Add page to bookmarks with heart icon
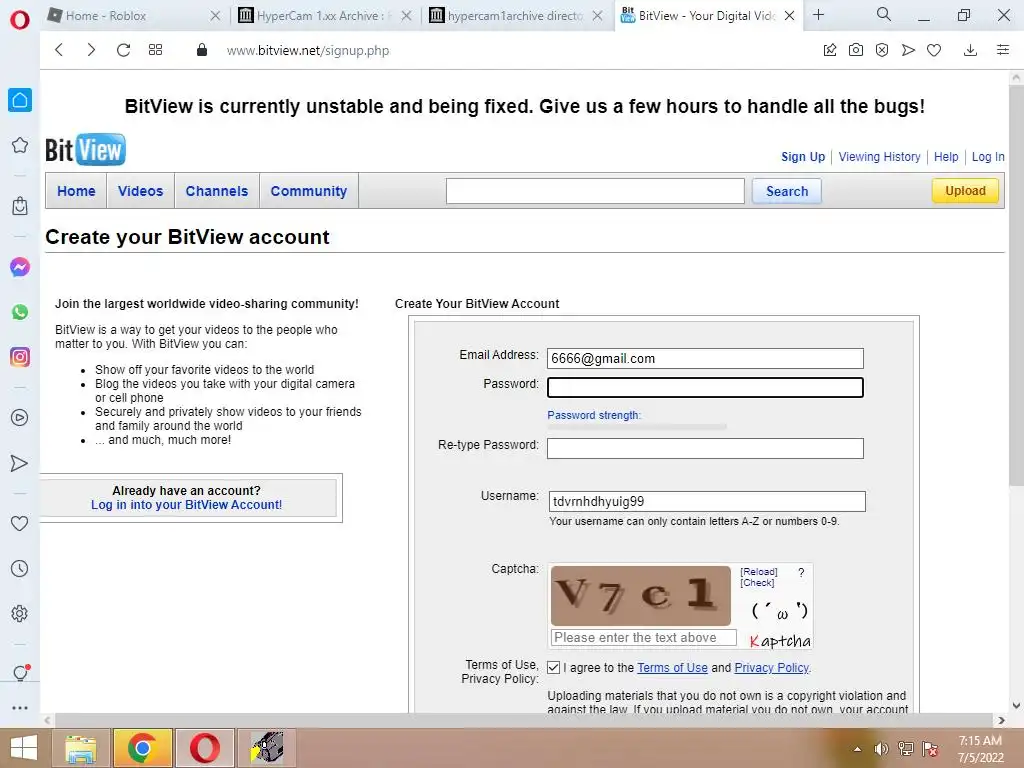Image resolution: width=1024 pixels, height=768 pixels. point(934,50)
